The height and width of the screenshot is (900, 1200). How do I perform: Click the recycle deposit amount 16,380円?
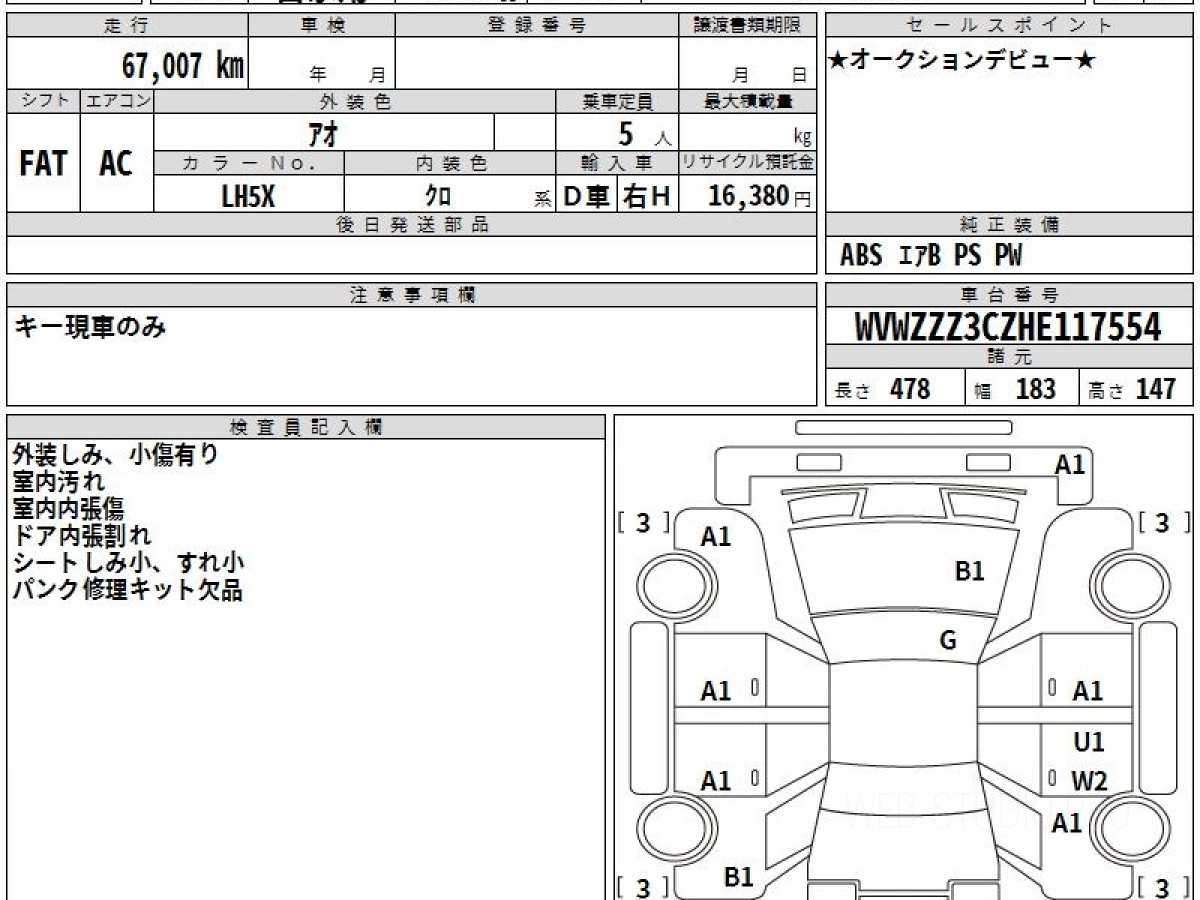760,196
